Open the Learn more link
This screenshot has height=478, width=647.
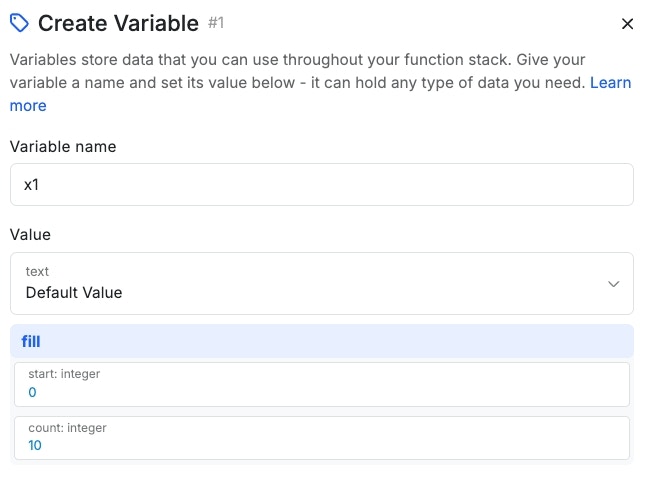tap(610, 83)
